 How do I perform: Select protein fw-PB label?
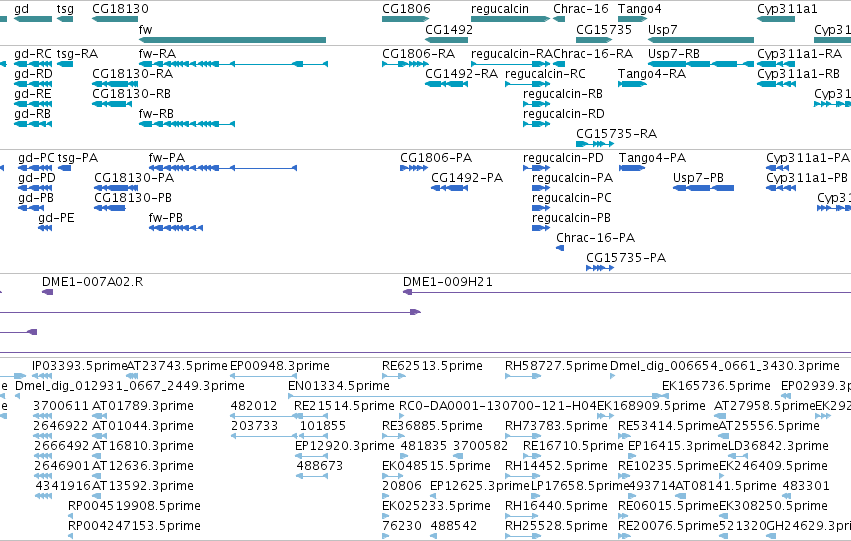click(x=166, y=218)
